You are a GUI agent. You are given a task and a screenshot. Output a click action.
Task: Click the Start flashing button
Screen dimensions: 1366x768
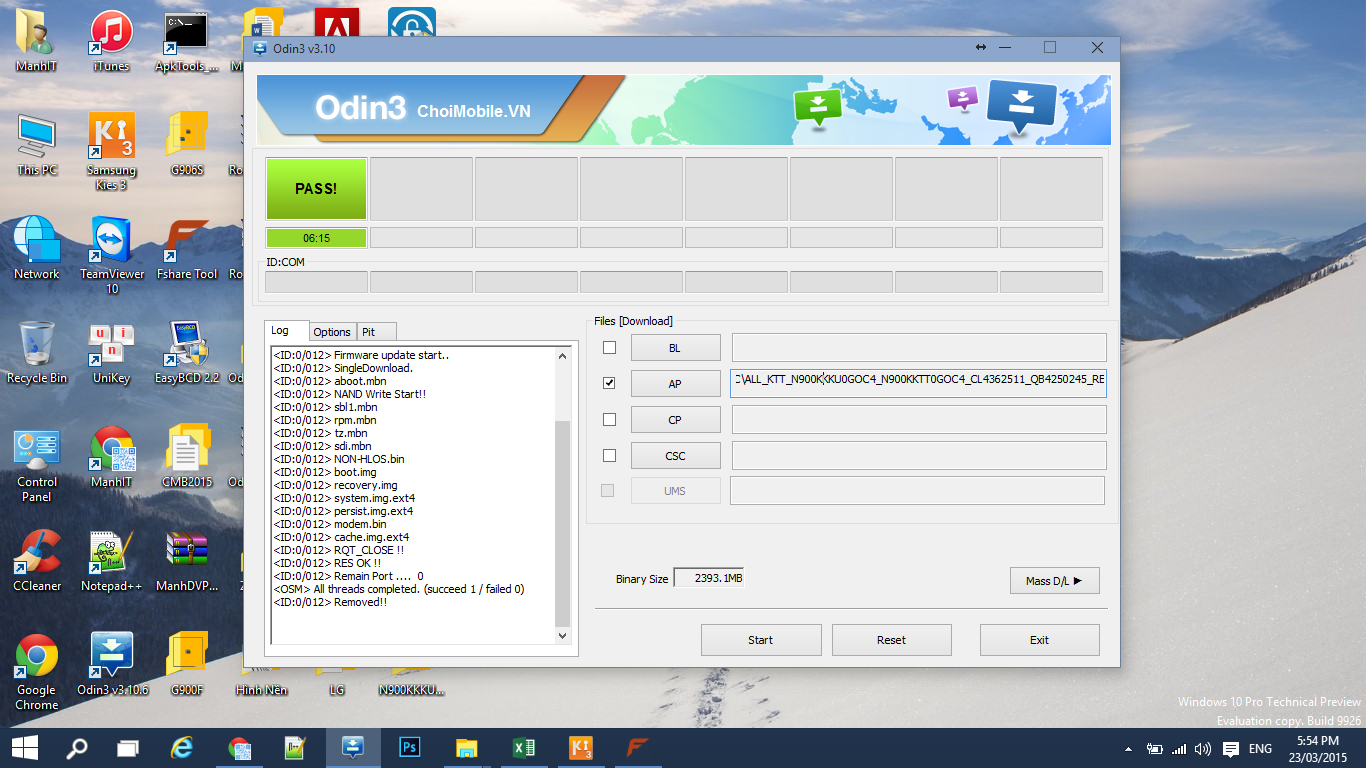point(761,640)
